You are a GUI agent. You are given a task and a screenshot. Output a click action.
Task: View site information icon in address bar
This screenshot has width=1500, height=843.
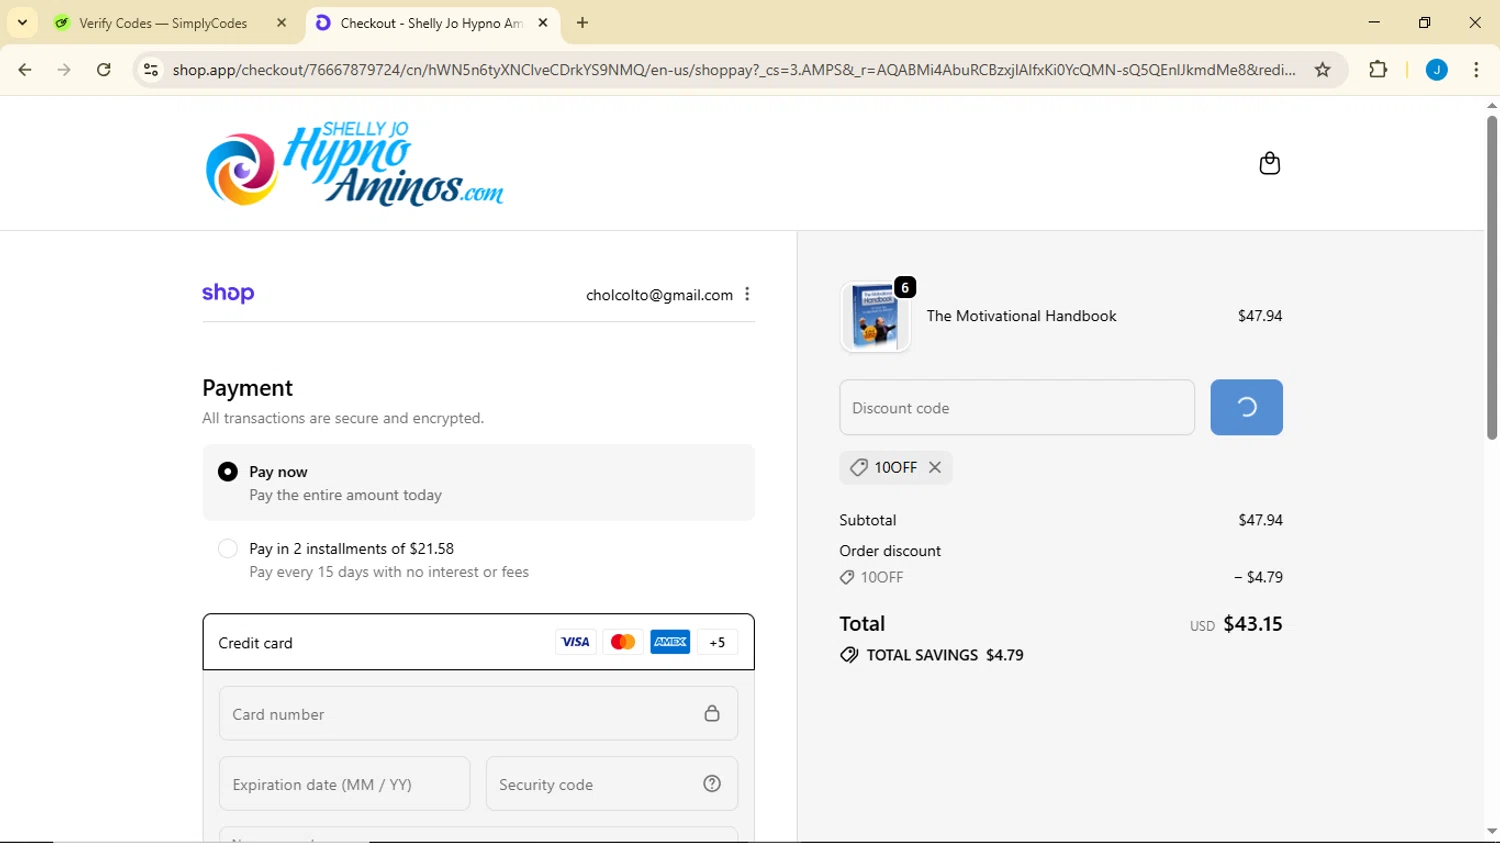pos(151,69)
